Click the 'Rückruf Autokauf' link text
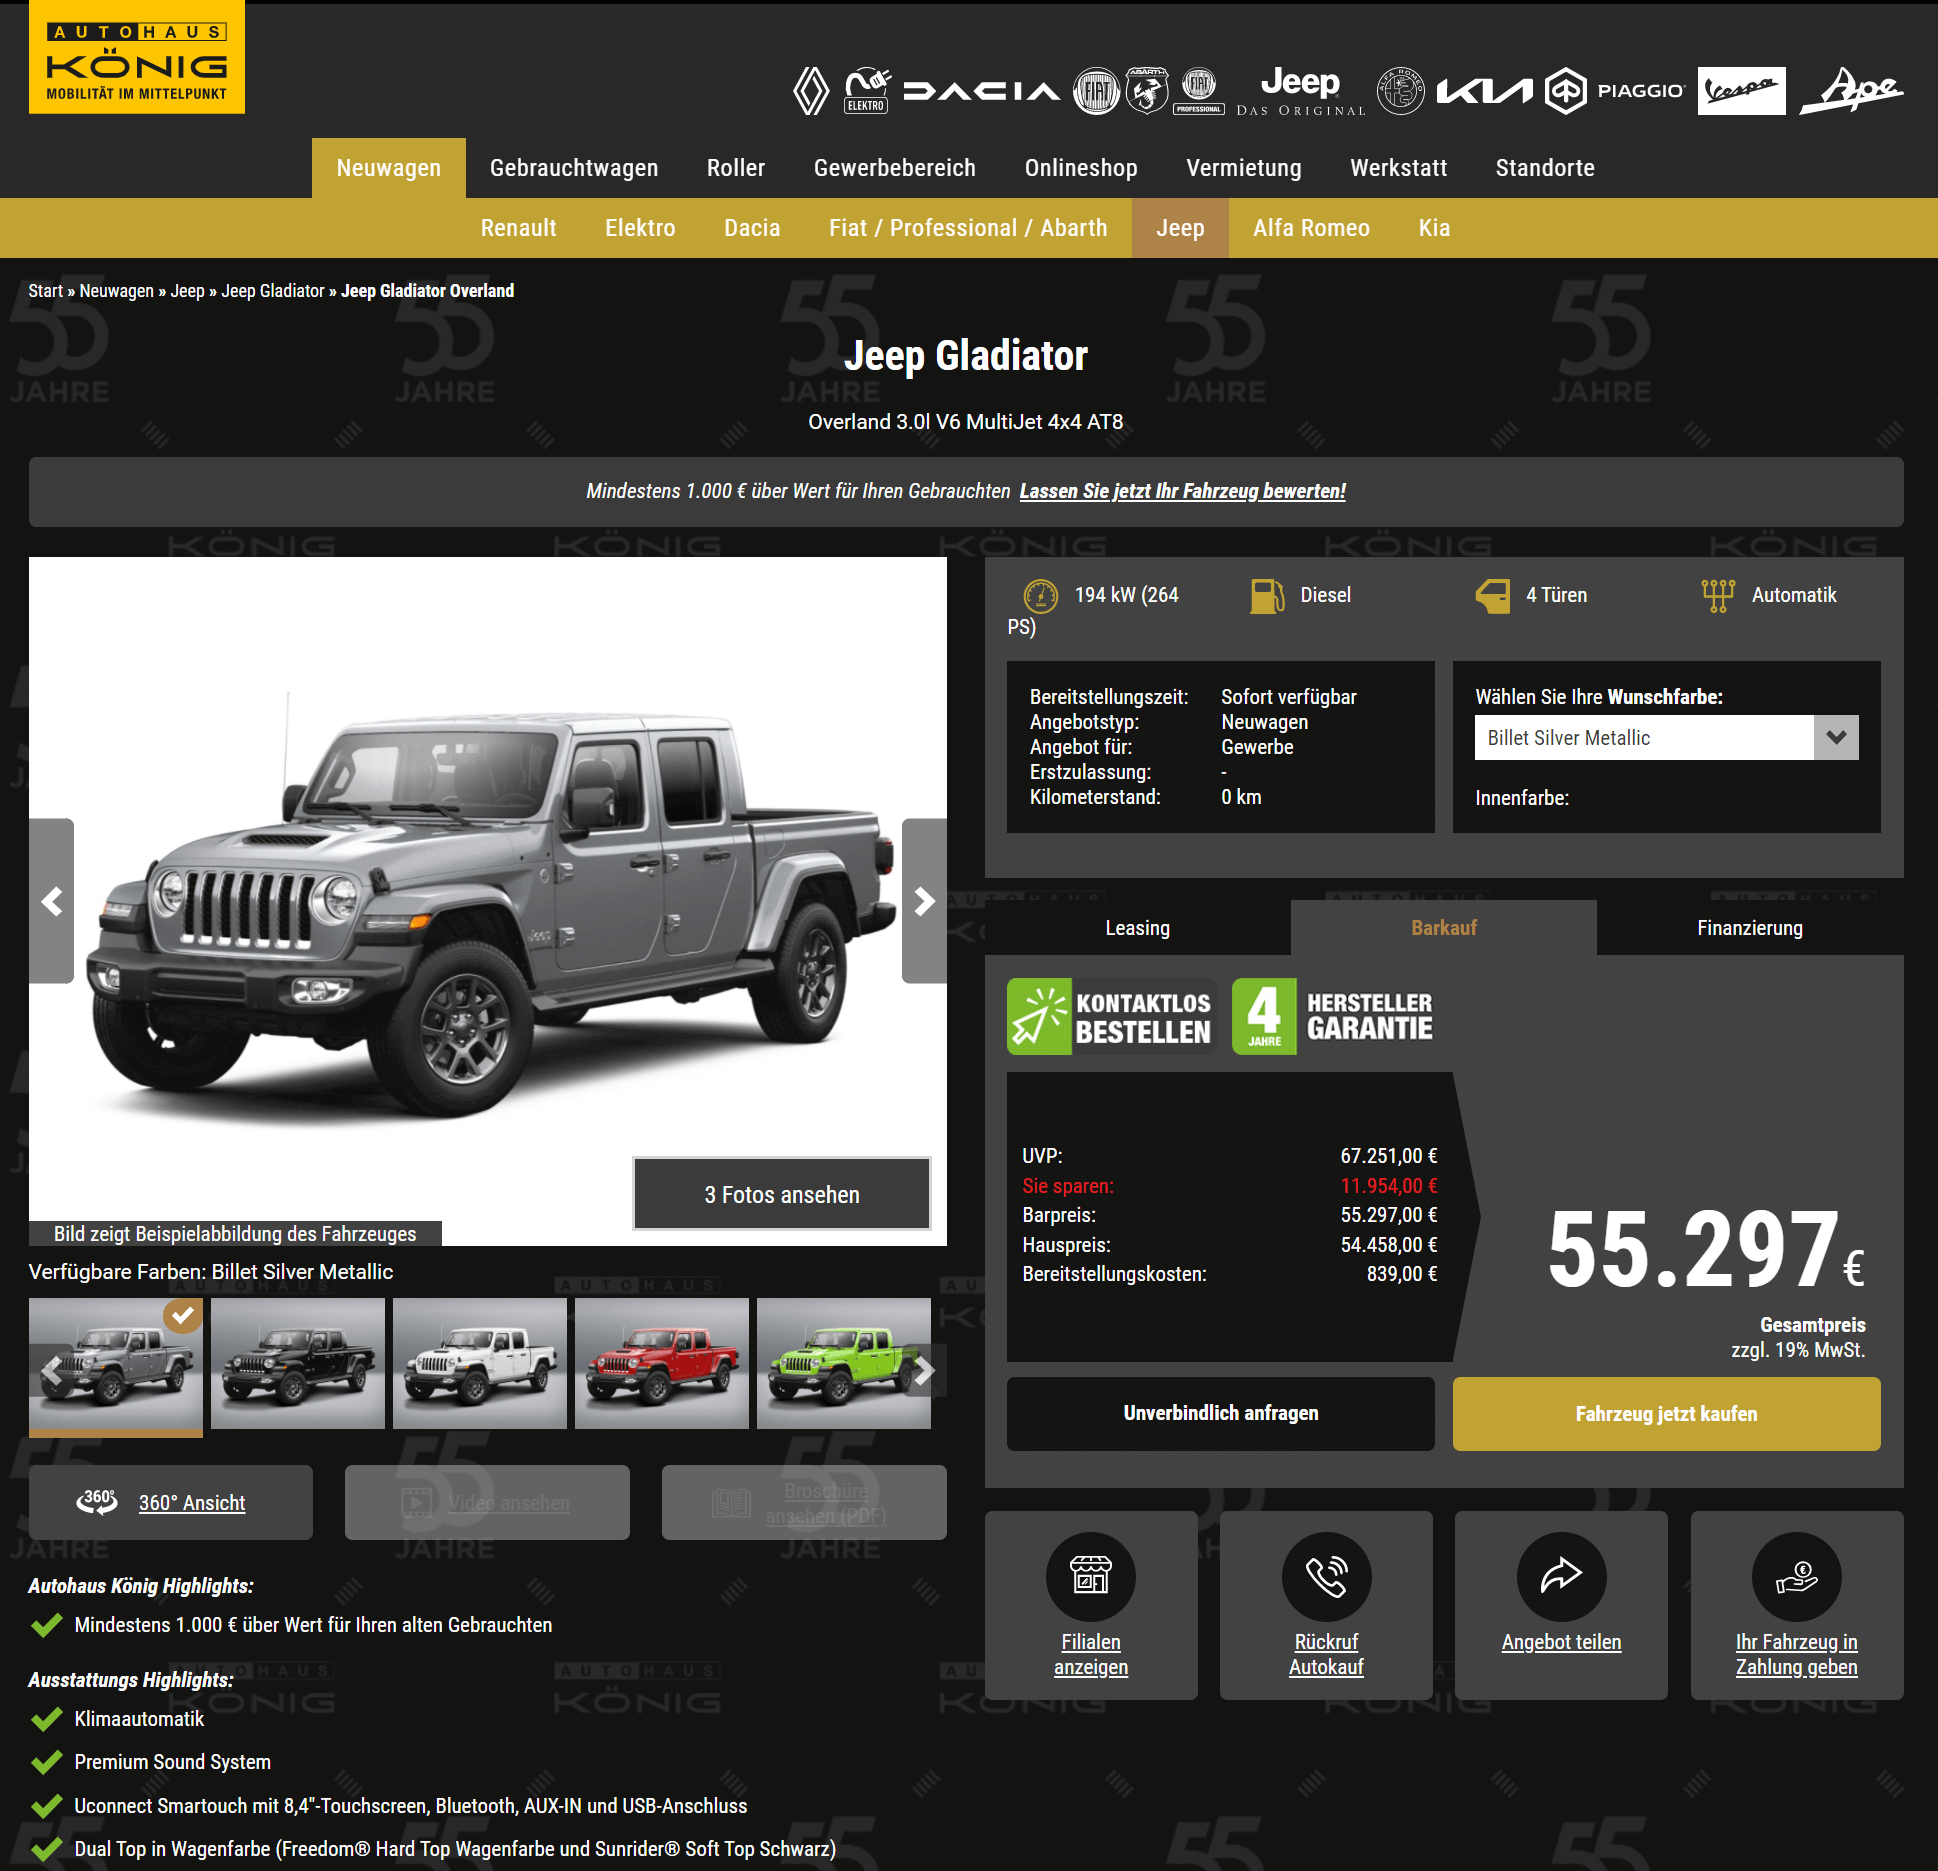The height and width of the screenshot is (1871, 1938). coord(1326,1654)
